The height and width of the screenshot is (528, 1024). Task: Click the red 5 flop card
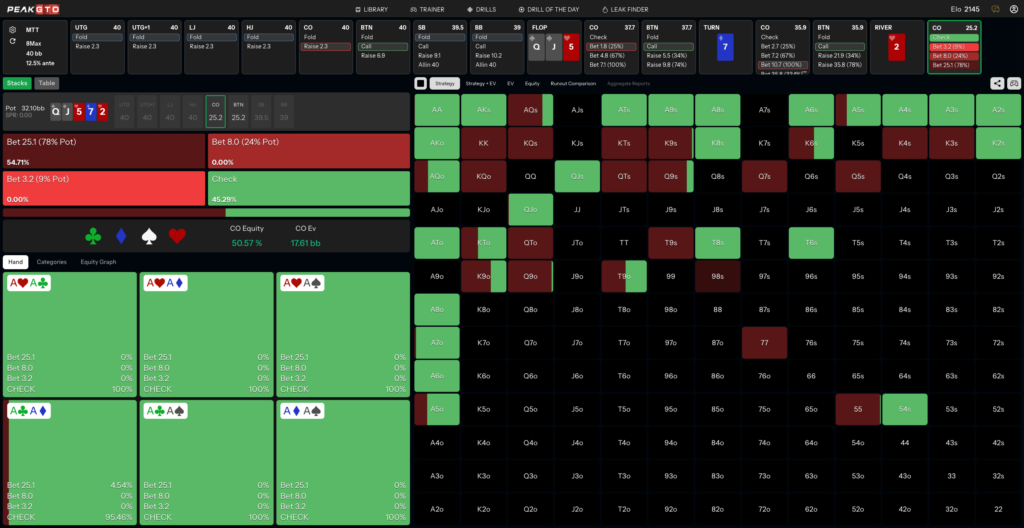571,47
